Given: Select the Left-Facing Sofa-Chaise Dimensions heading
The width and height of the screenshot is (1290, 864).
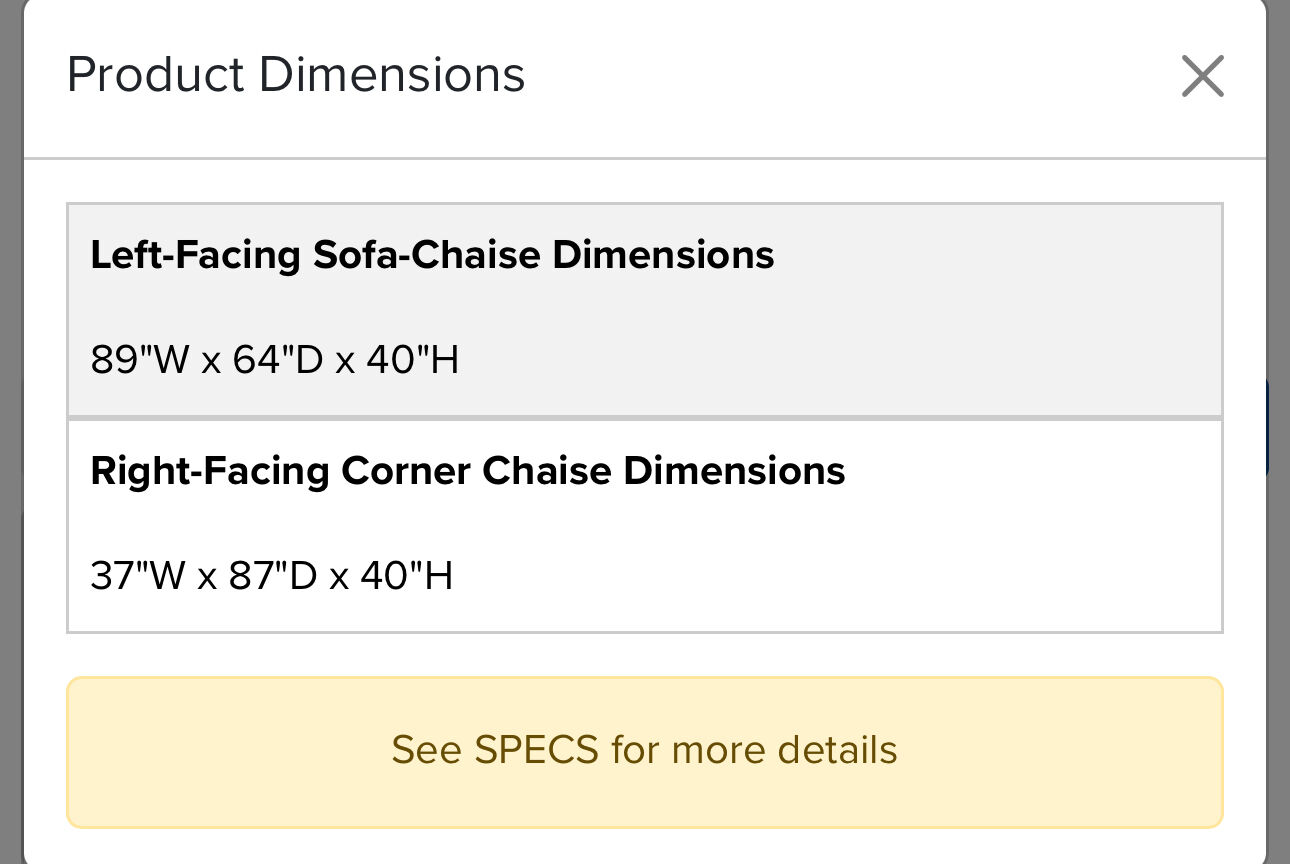Looking at the screenshot, I should 432,255.
